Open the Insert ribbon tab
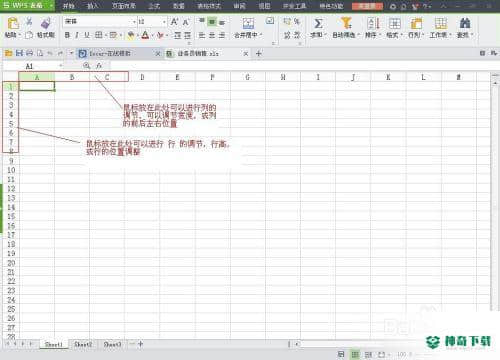The image size is (500, 360). (93, 6)
